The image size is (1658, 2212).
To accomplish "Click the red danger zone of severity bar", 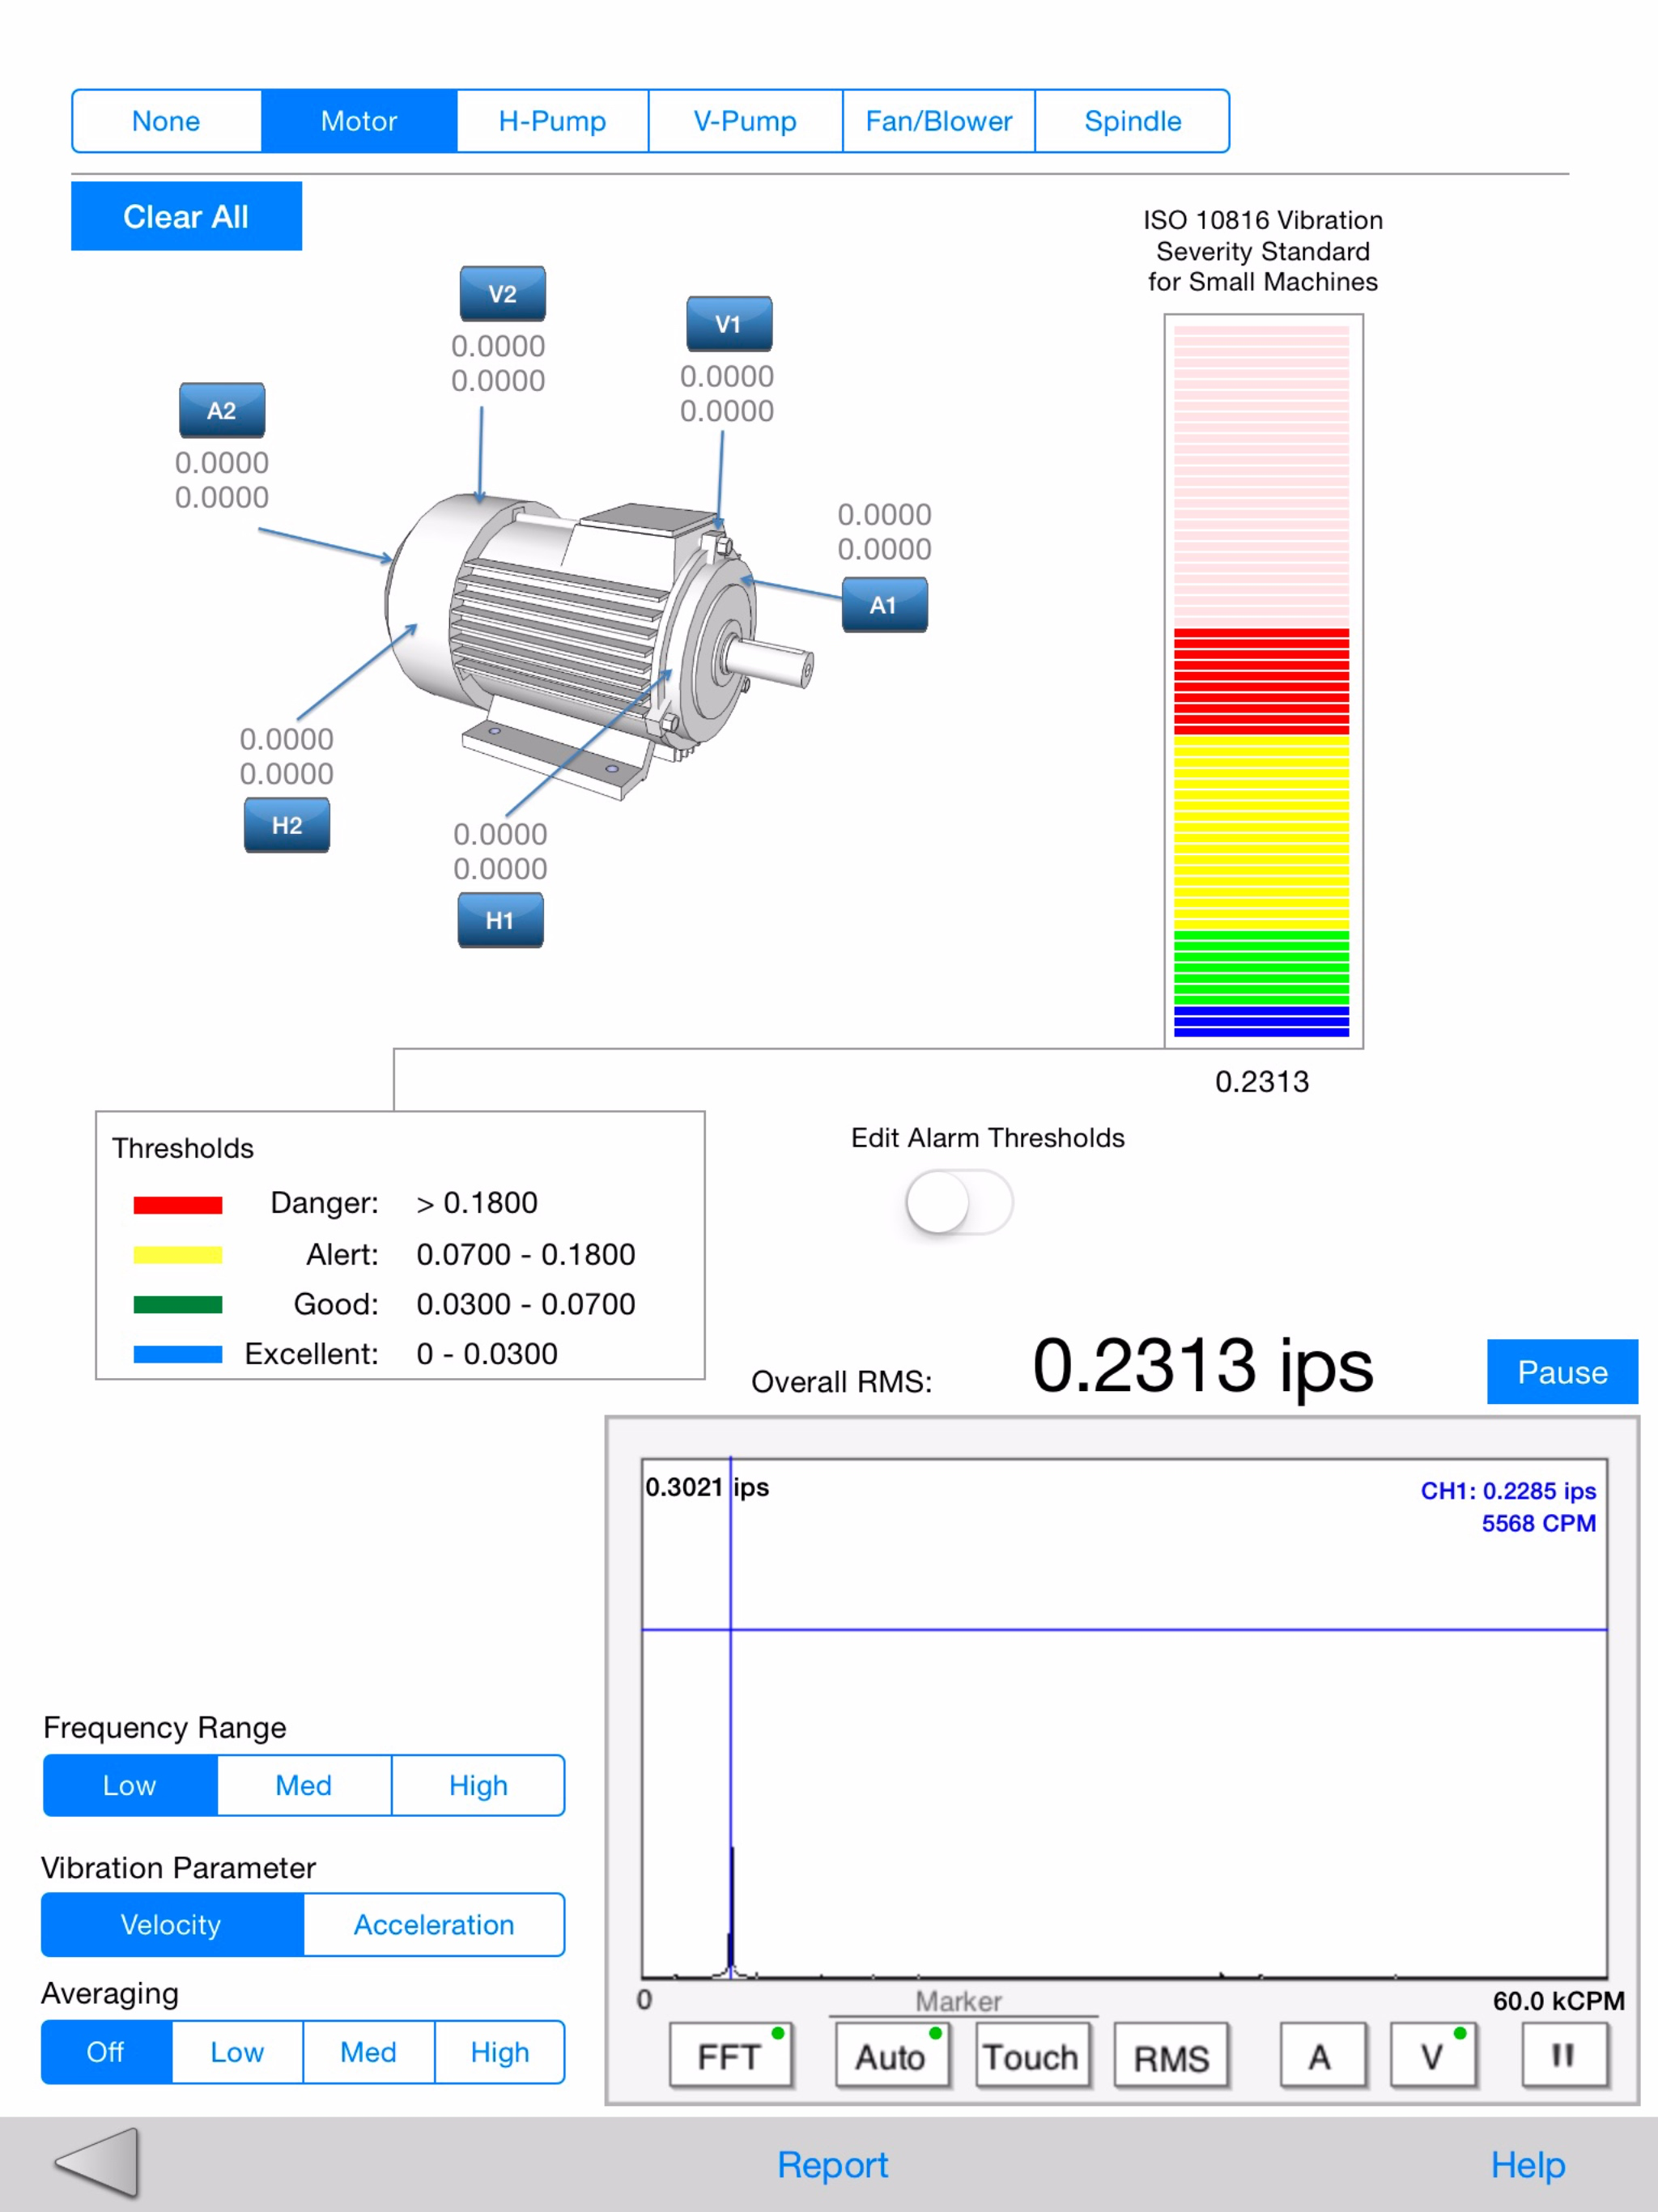I will [x=1261, y=681].
